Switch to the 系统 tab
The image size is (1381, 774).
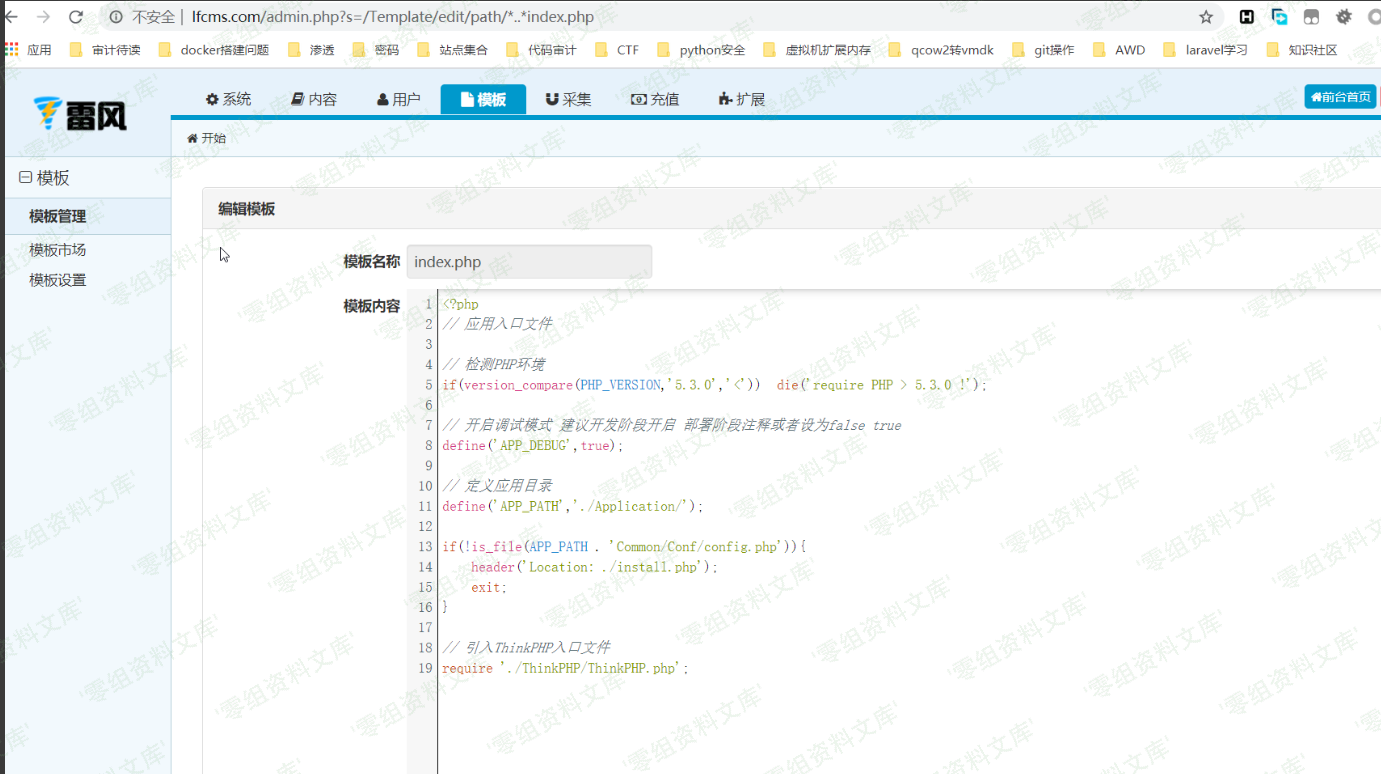pos(228,99)
